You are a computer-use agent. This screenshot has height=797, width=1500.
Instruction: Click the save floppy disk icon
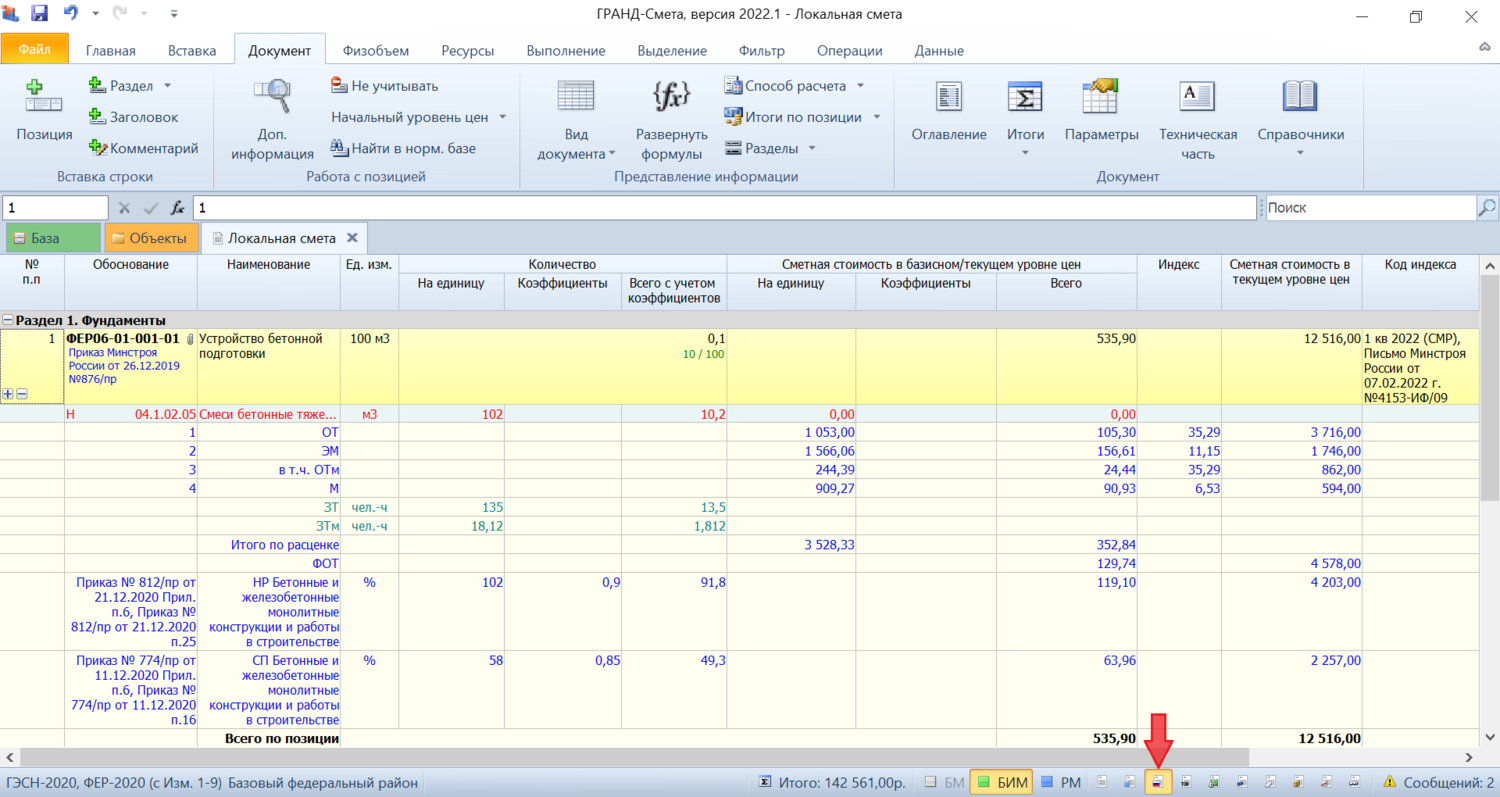tap(39, 15)
